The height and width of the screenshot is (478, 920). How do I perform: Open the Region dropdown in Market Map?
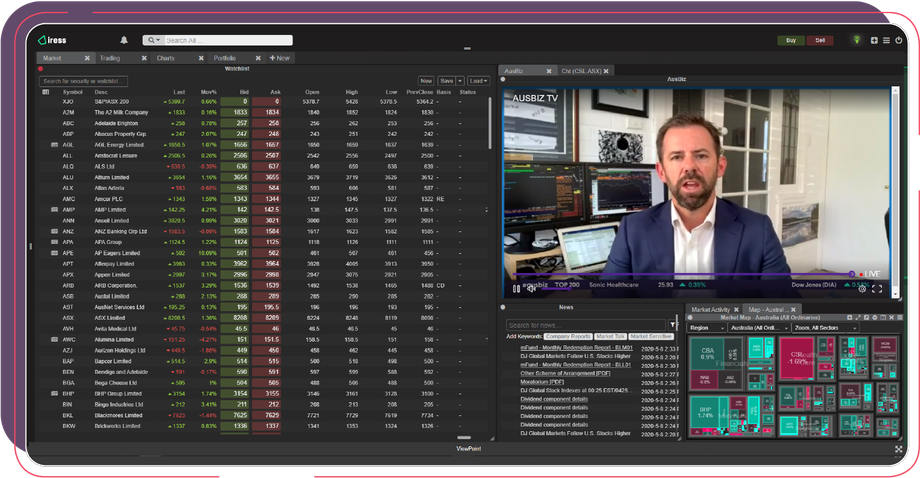(706, 328)
